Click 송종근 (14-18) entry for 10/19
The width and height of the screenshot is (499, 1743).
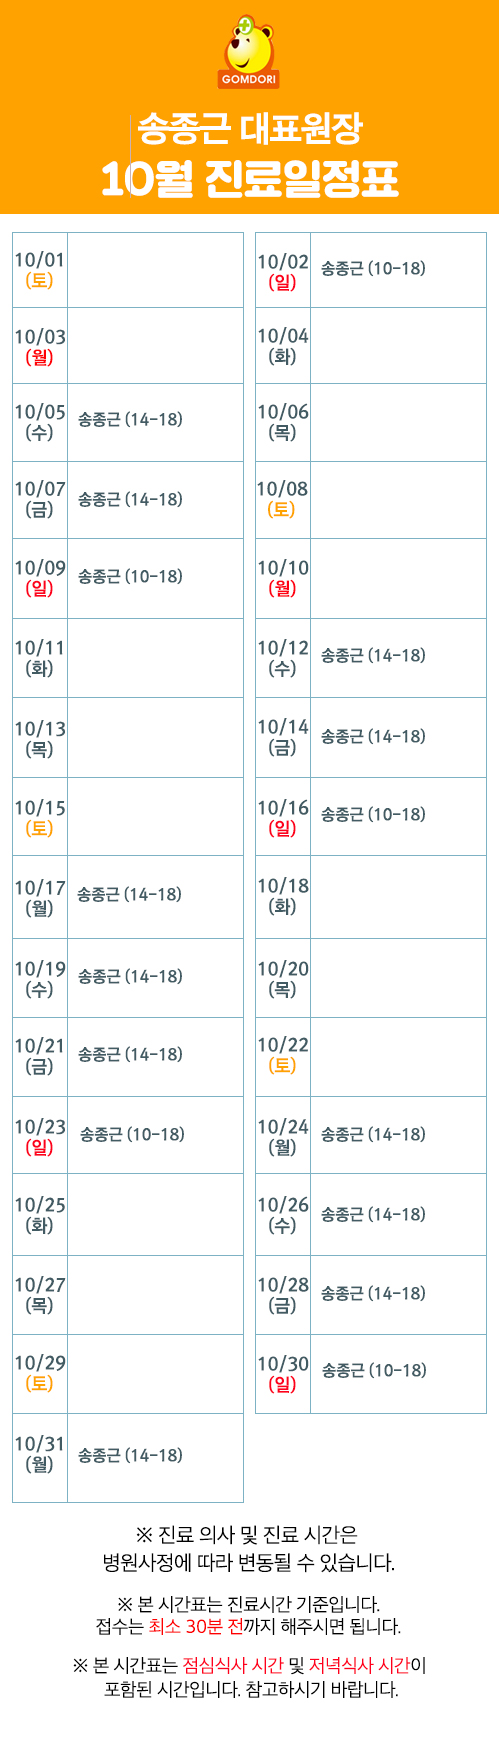(130, 975)
